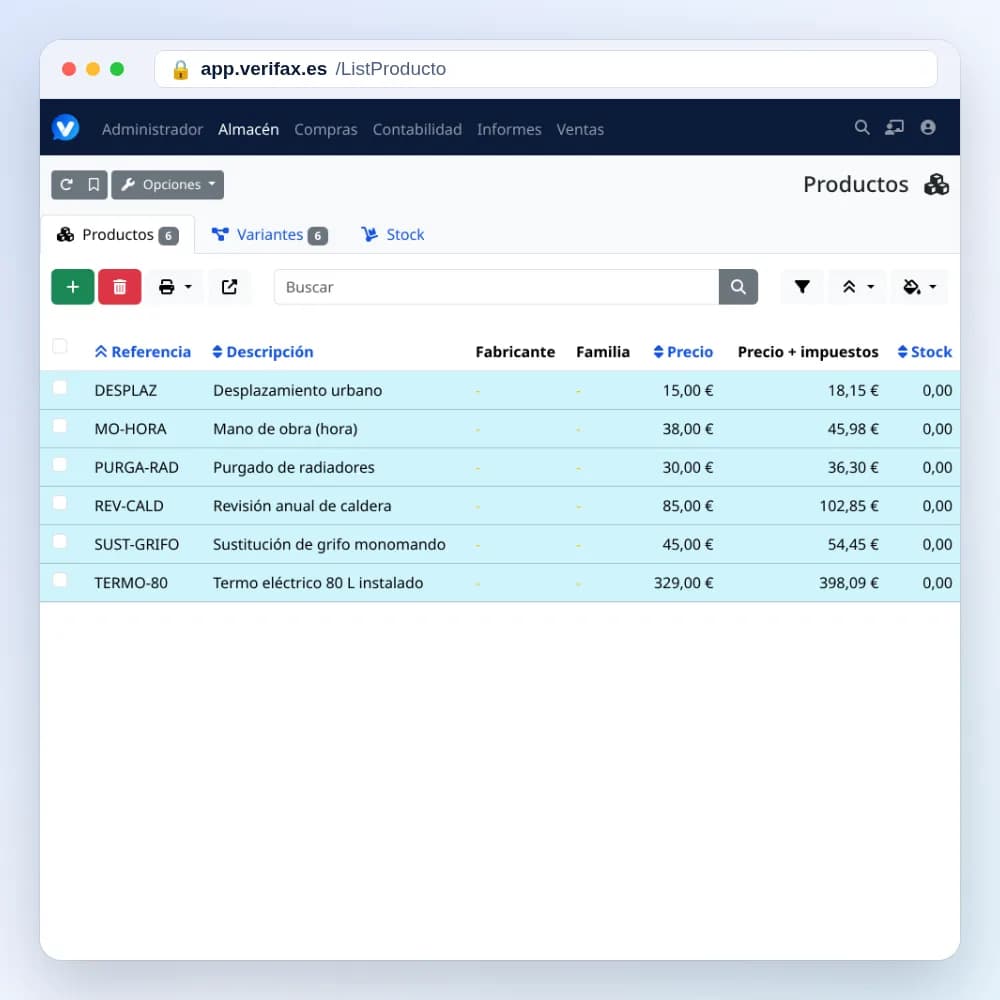
Task: Open the Compras menu
Action: click(326, 129)
